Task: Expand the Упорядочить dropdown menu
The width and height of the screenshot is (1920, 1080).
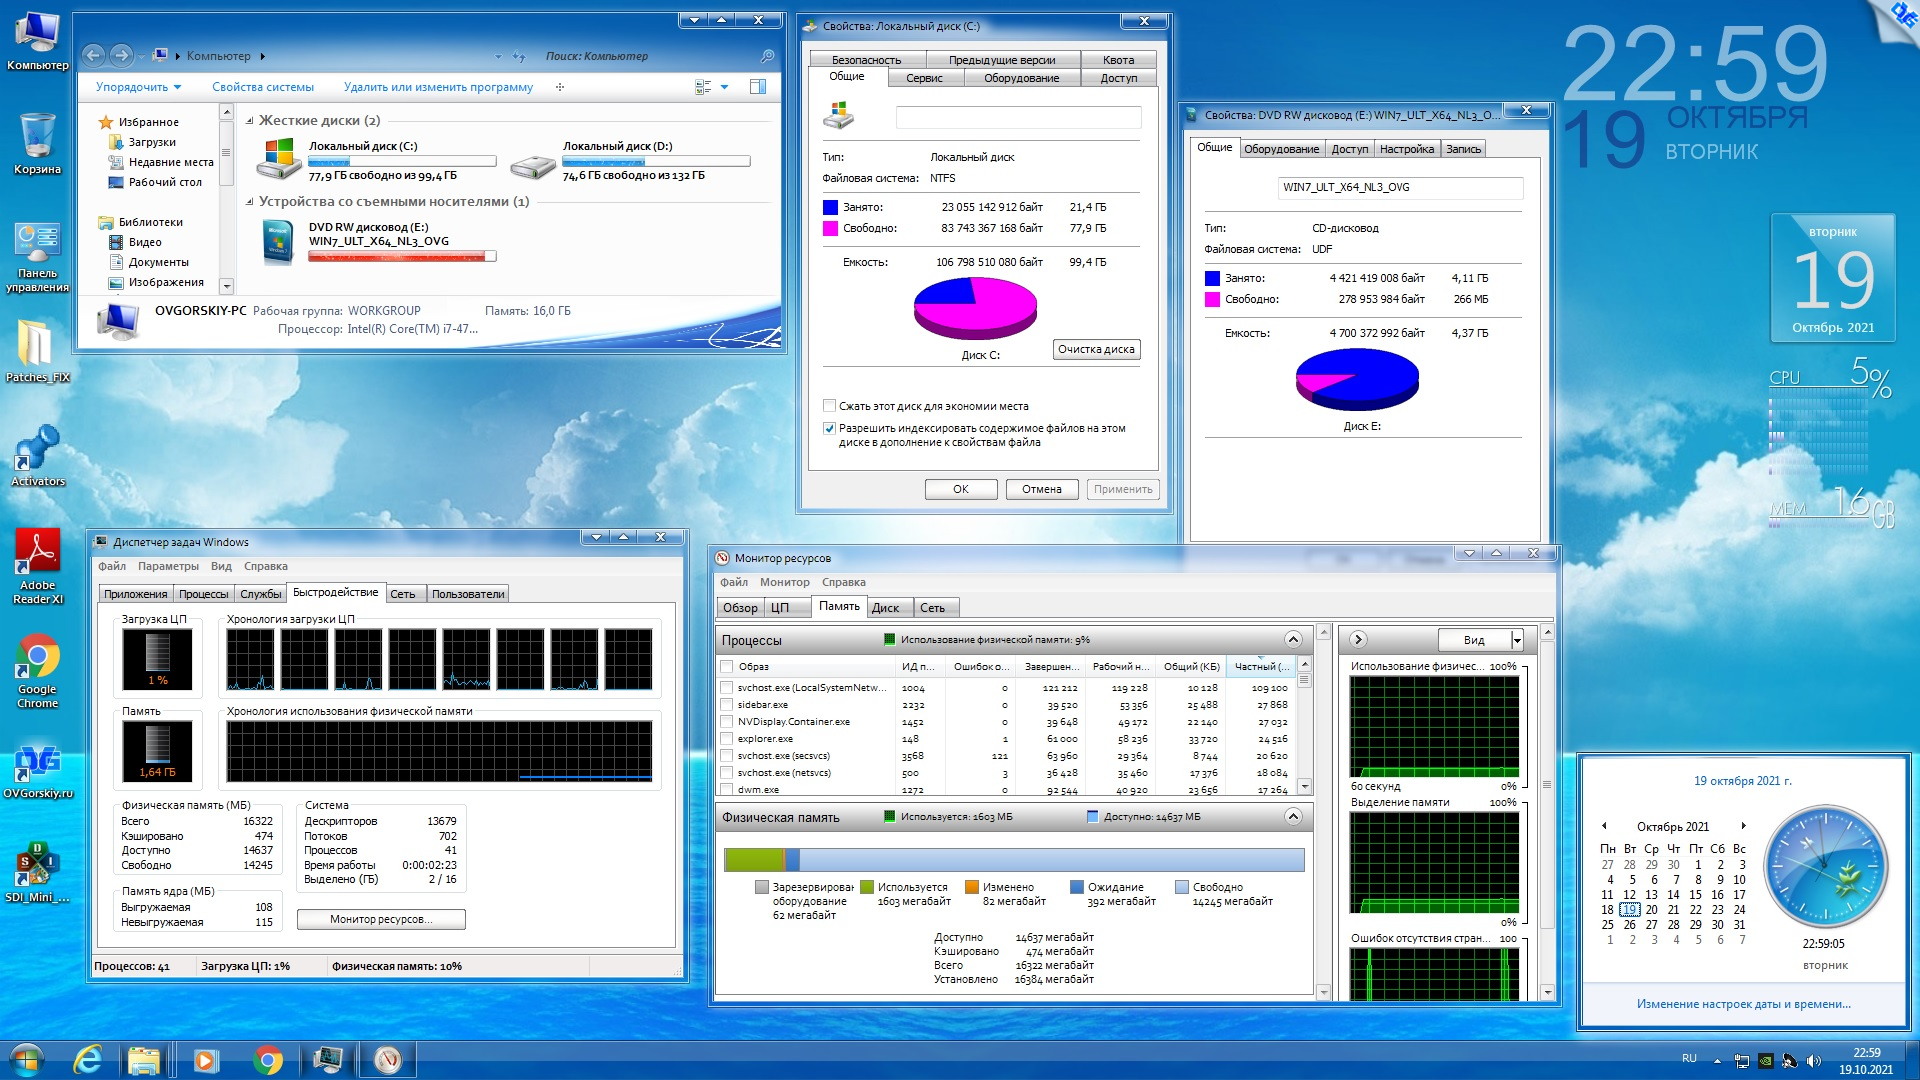Action: [138, 87]
